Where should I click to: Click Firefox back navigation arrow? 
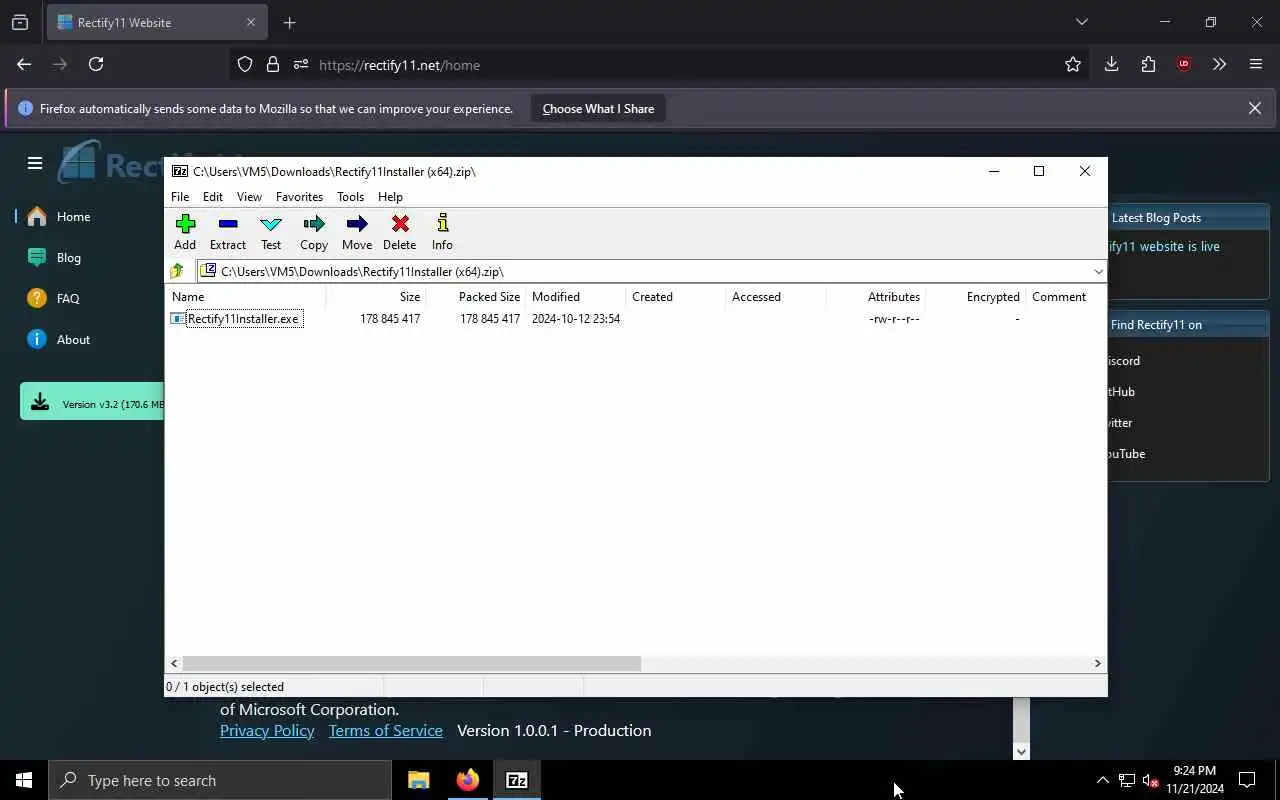click(24, 64)
